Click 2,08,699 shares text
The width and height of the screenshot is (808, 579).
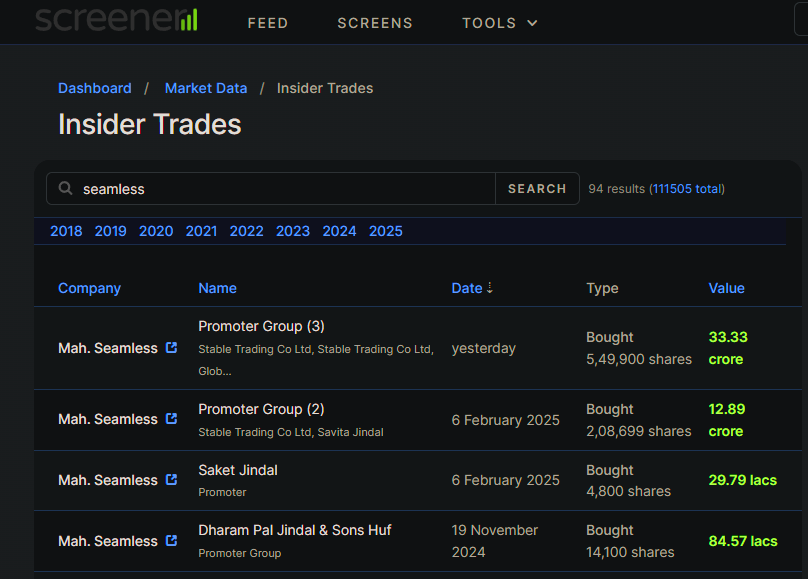(x=639, y=431)
